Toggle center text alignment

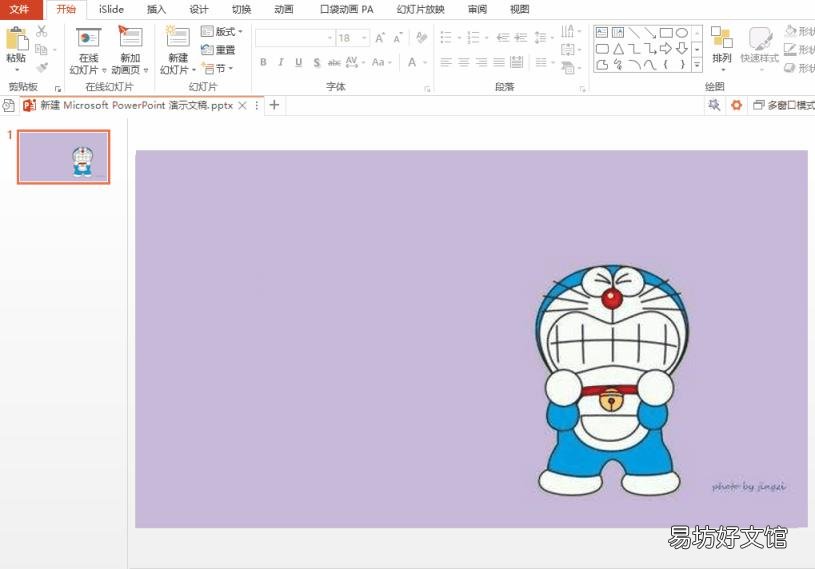pos(464,62)
